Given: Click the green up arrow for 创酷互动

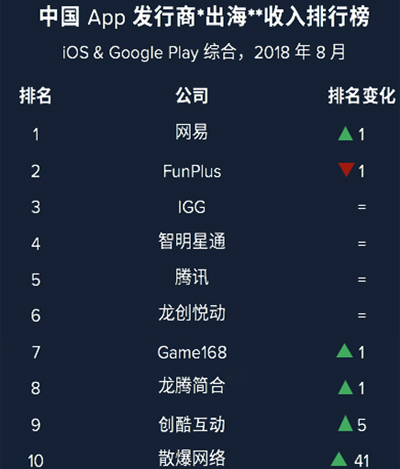Looking at the screenshot, I should coord(345,423).
